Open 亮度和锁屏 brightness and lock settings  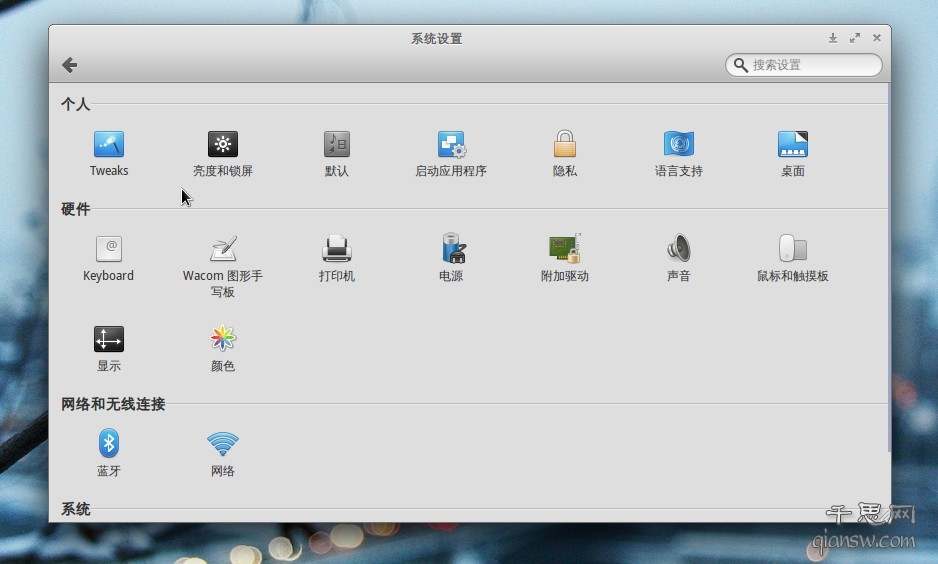(x=223, y=154)
